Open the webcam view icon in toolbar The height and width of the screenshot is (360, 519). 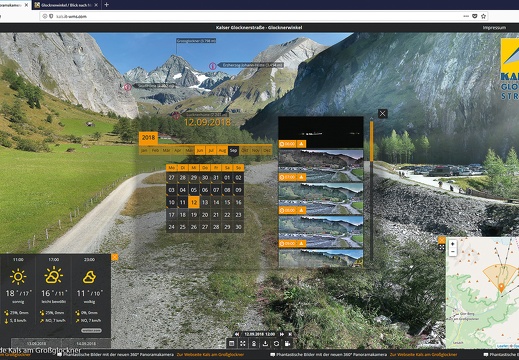pyautogui.click(x=254, y=343)
